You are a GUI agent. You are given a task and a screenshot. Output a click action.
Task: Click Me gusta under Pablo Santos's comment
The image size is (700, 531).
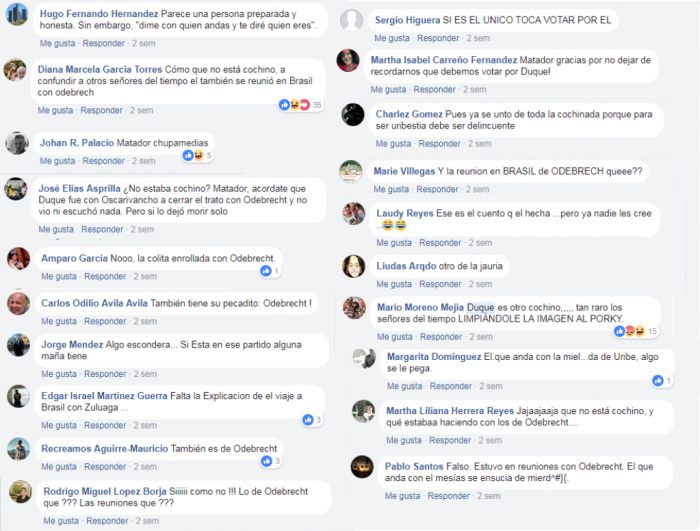402,496
